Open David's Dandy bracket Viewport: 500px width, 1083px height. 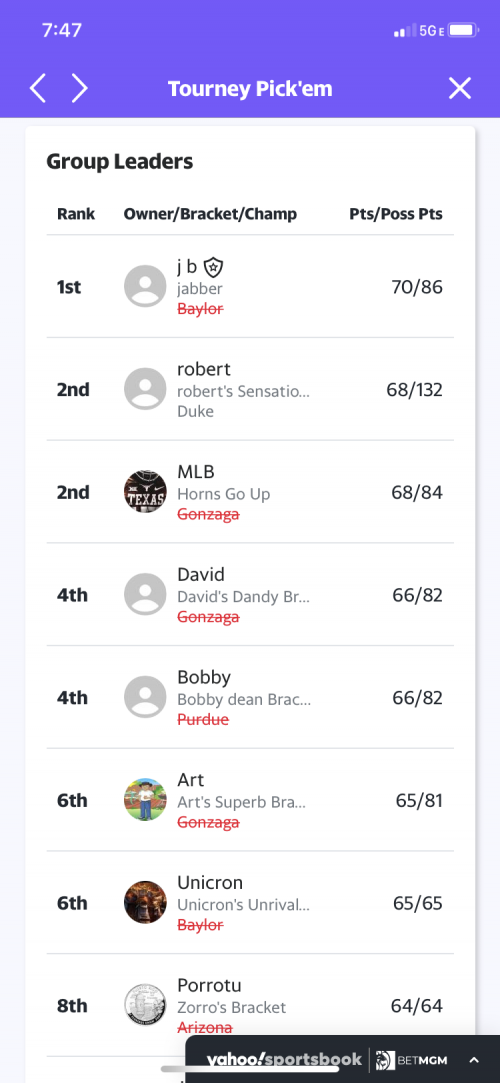pyautogui.click(x=243, y=597)
